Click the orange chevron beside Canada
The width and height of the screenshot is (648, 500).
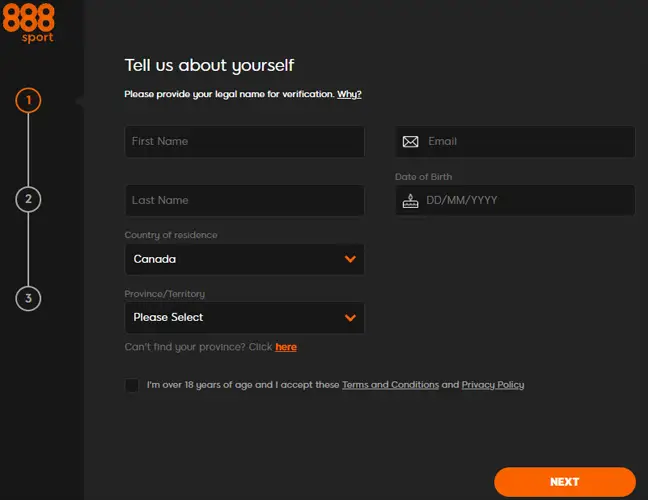click(x=350, y=259)
